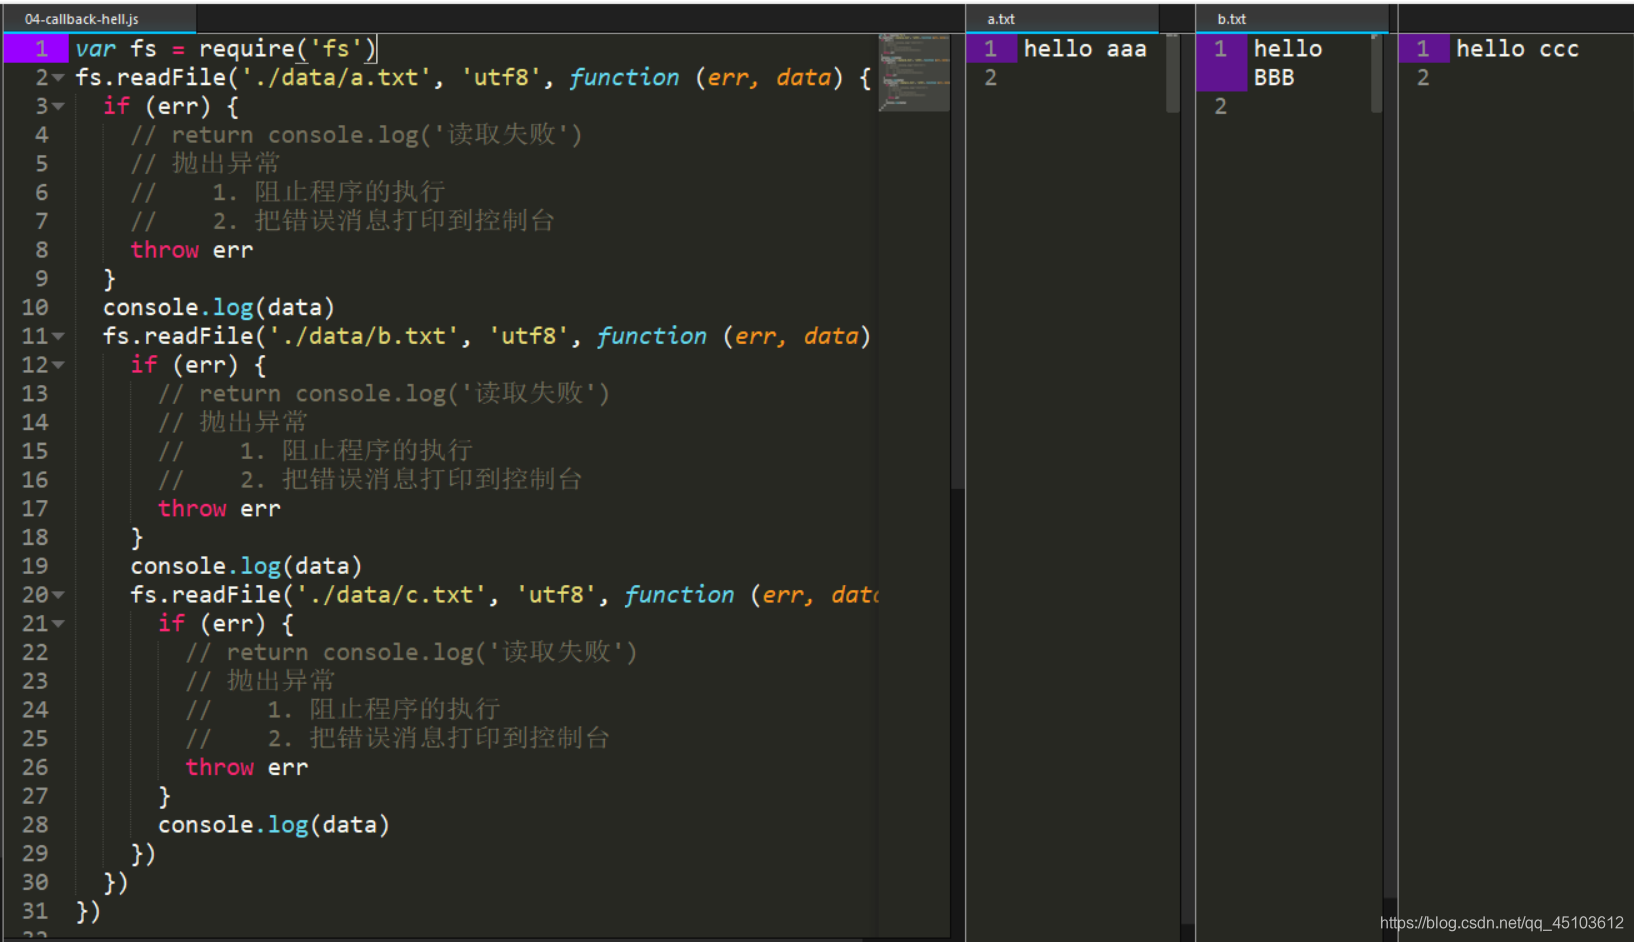Click the closing '})' on line 30
This screenshot has height=942, width=1634.
pyautogui.click(x=116, y=882)
